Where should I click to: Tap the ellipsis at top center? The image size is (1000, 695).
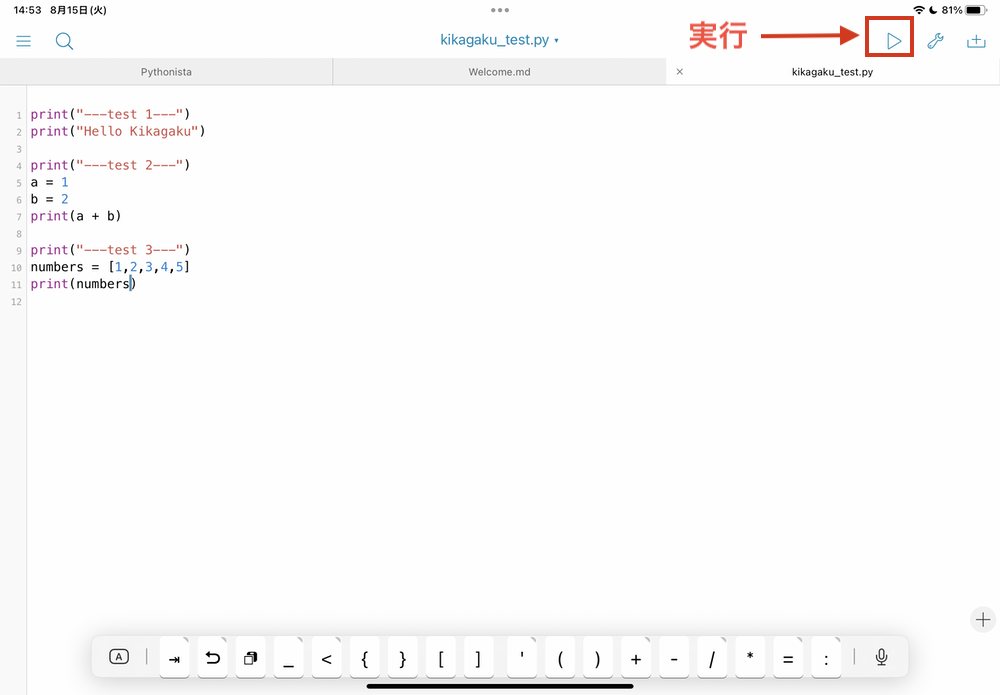pos(500,9)
